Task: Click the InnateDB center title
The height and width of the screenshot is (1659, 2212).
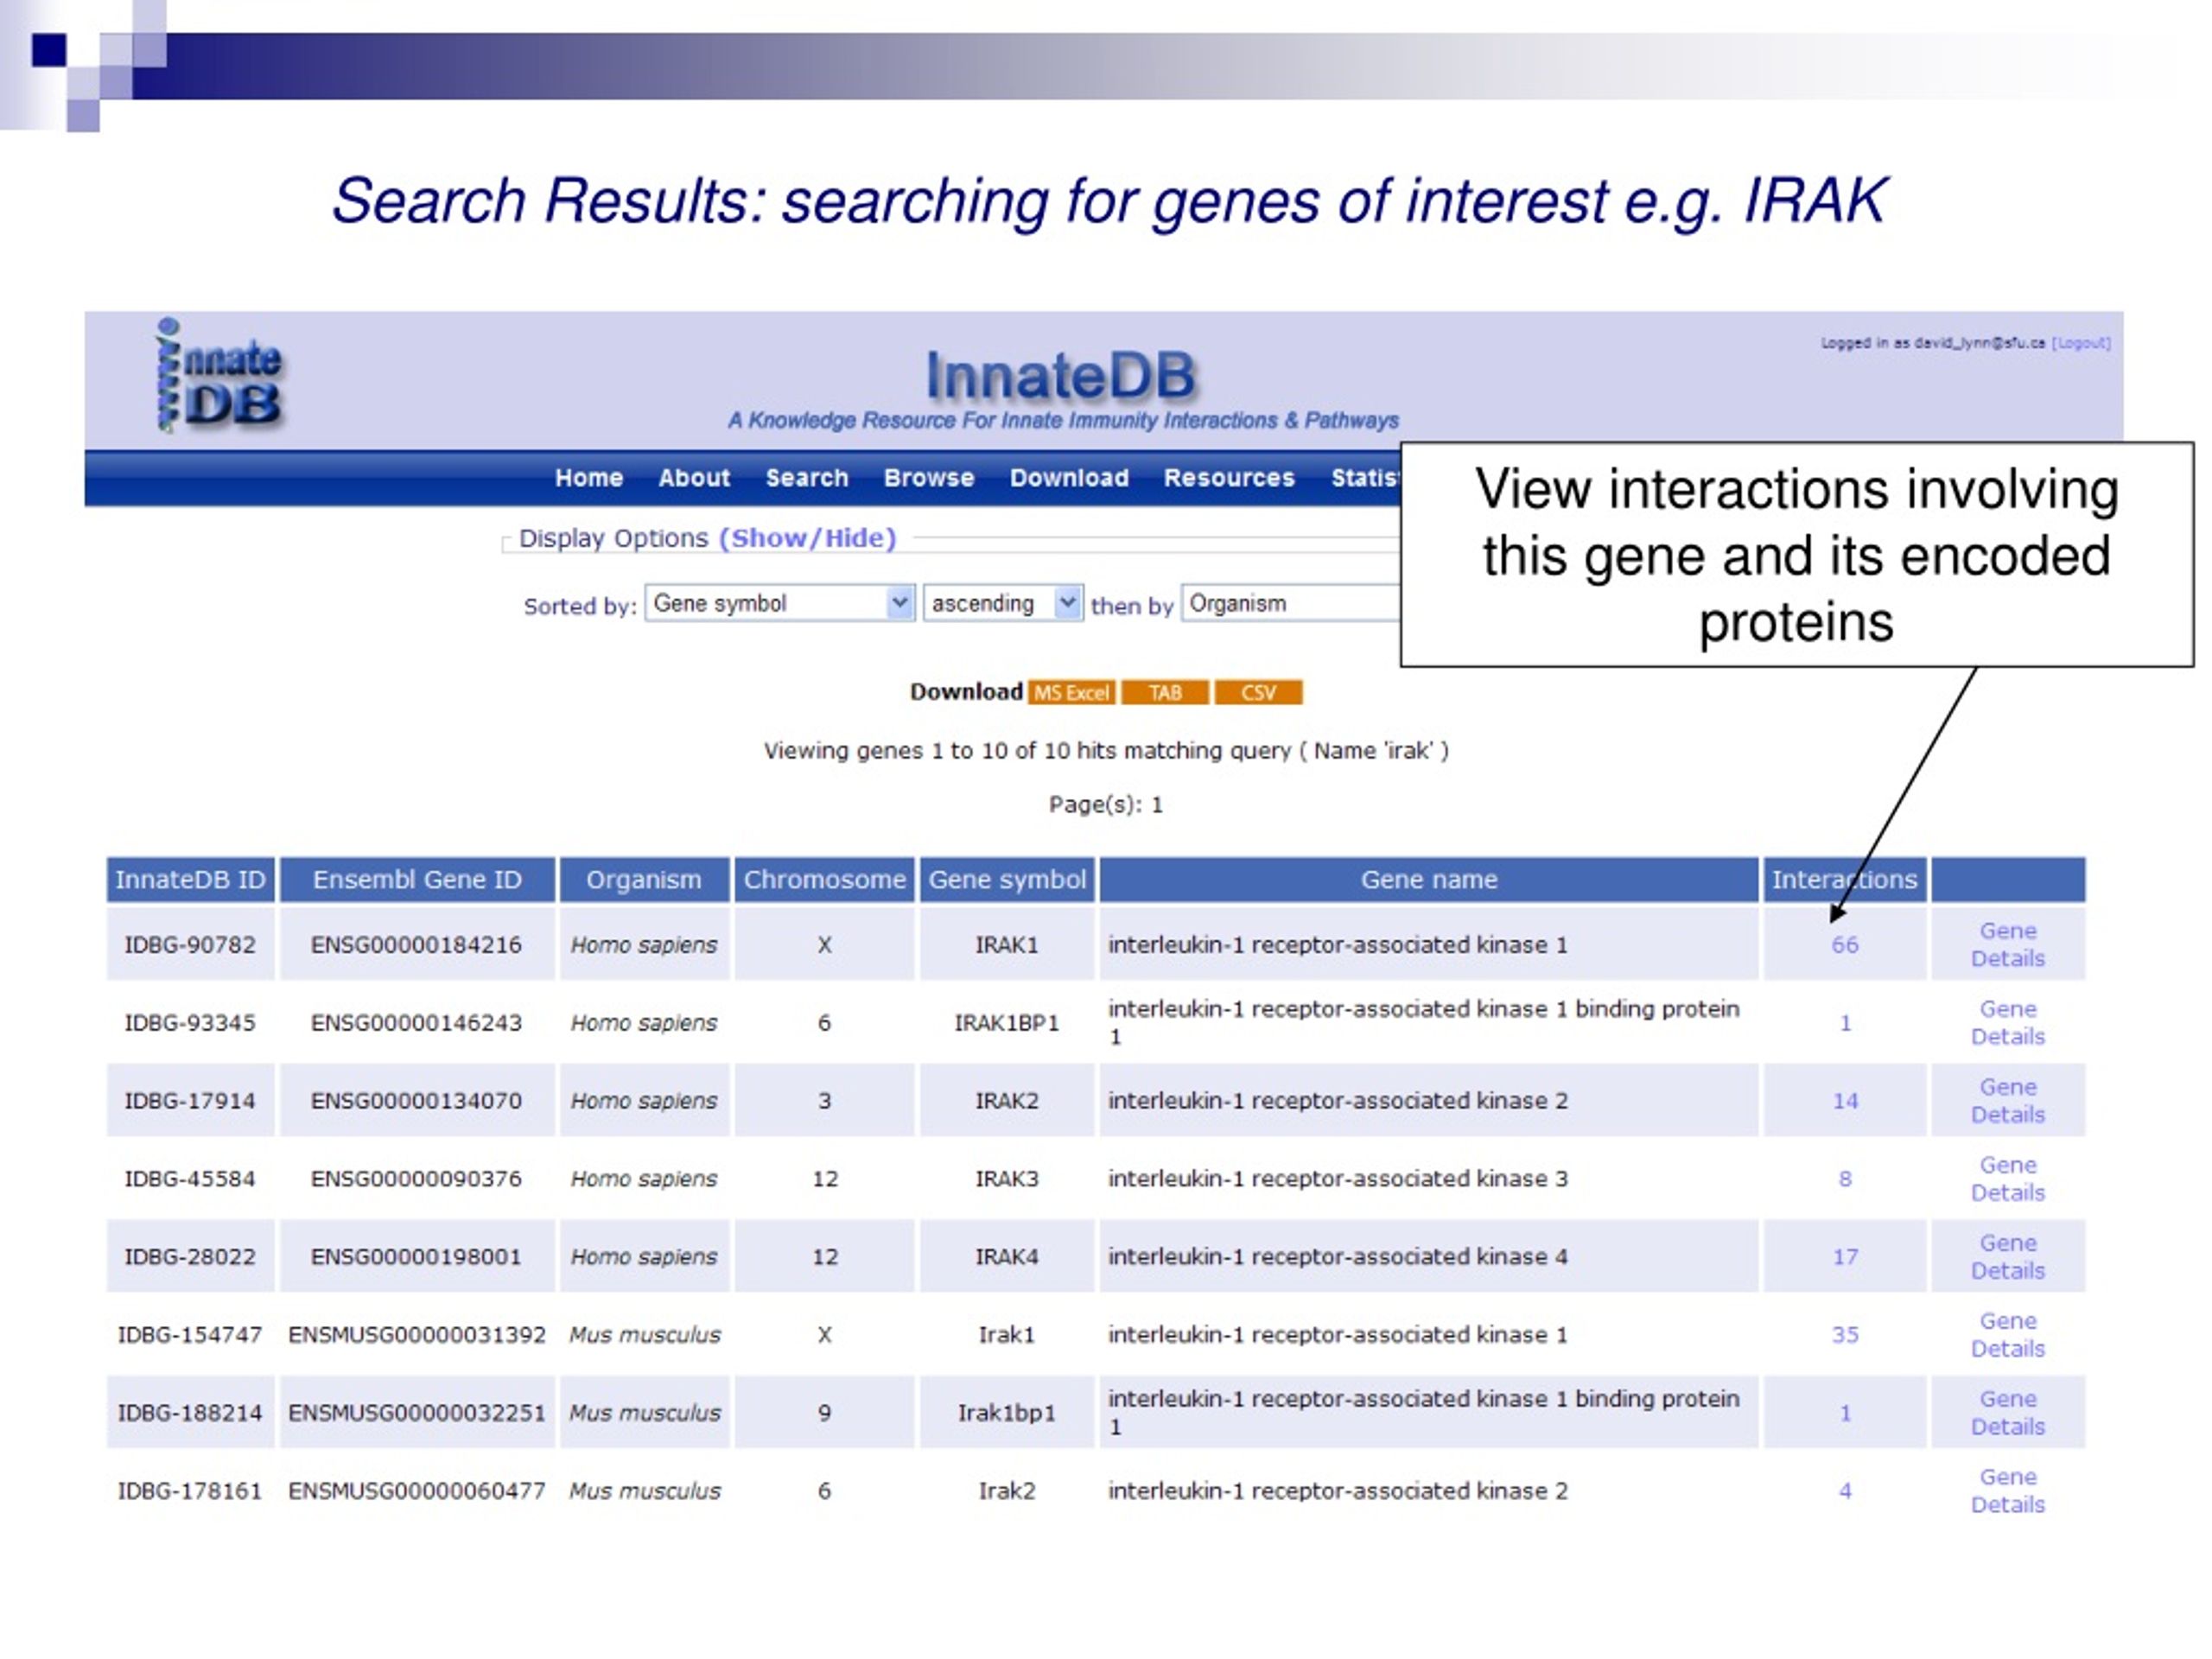Action: click(1061, 376)
